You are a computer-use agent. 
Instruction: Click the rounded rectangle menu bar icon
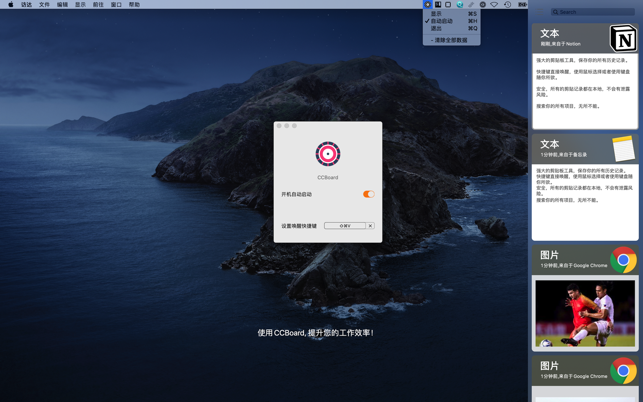(448, 5)
